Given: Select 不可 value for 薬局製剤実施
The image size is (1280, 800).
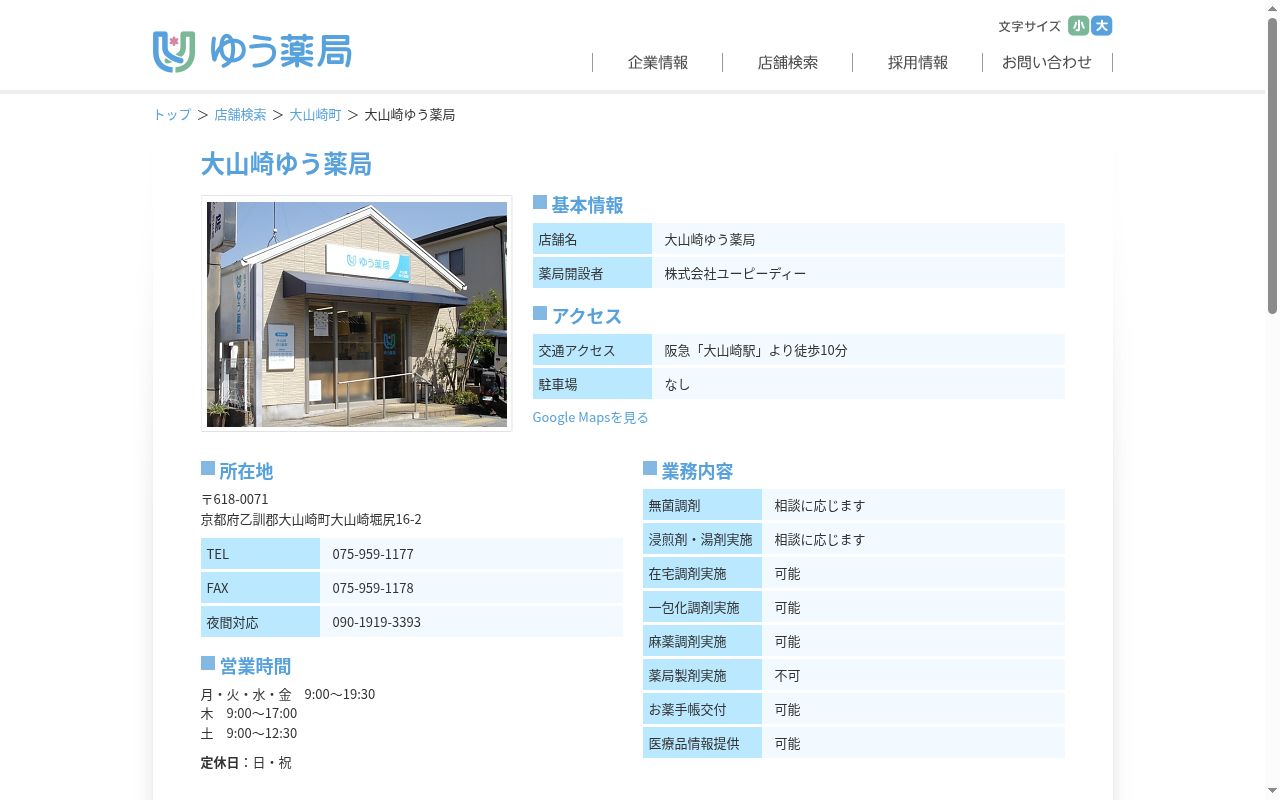Looking at the screenshot, I should [x=788, y=676].
